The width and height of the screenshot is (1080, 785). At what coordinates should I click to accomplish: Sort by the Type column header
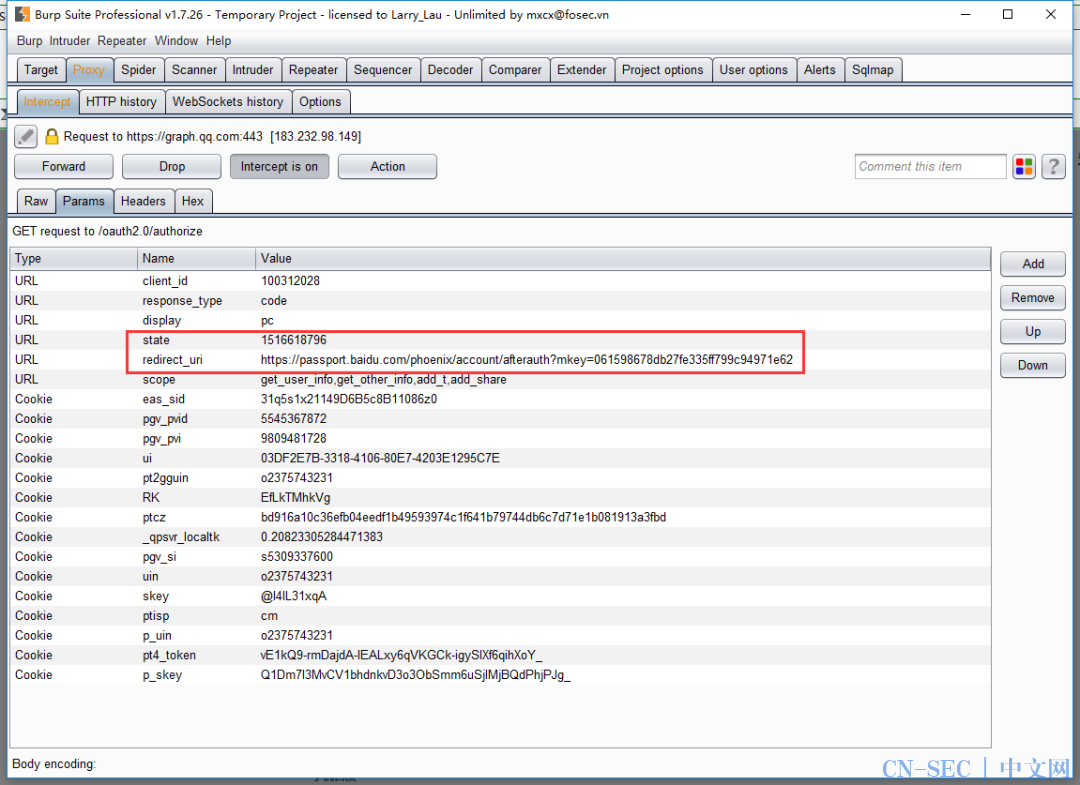(x=74, y=258)
